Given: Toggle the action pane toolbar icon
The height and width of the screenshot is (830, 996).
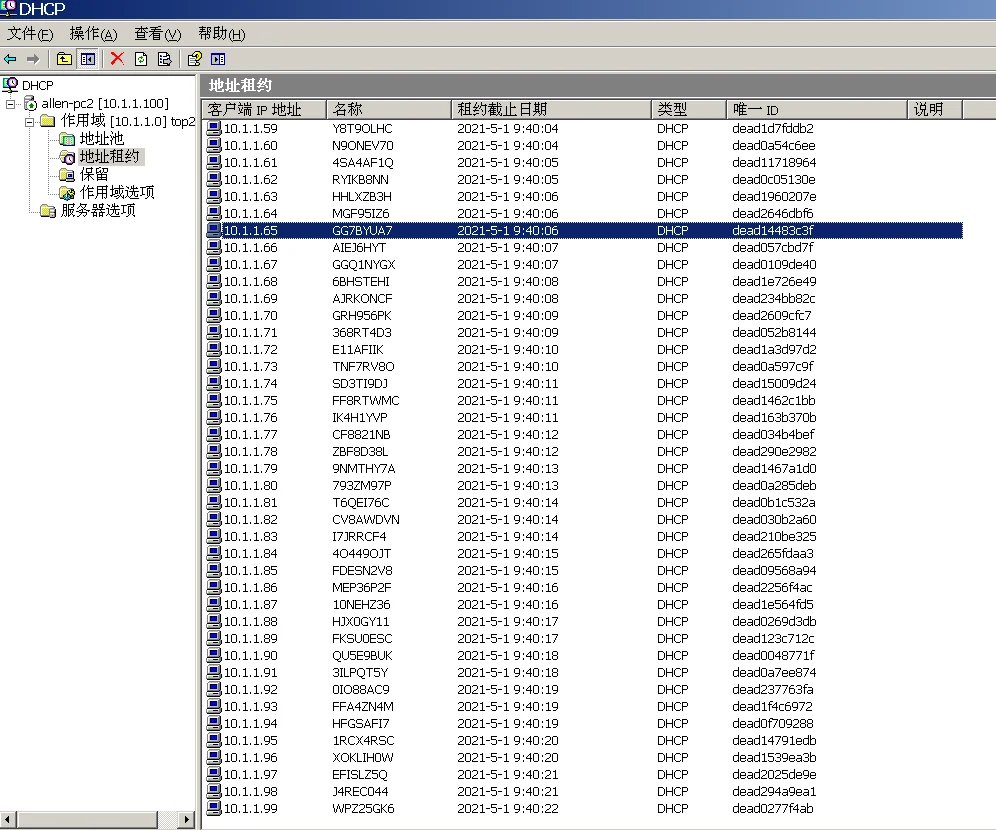Looking at the screenshot, I should (218, 59).
